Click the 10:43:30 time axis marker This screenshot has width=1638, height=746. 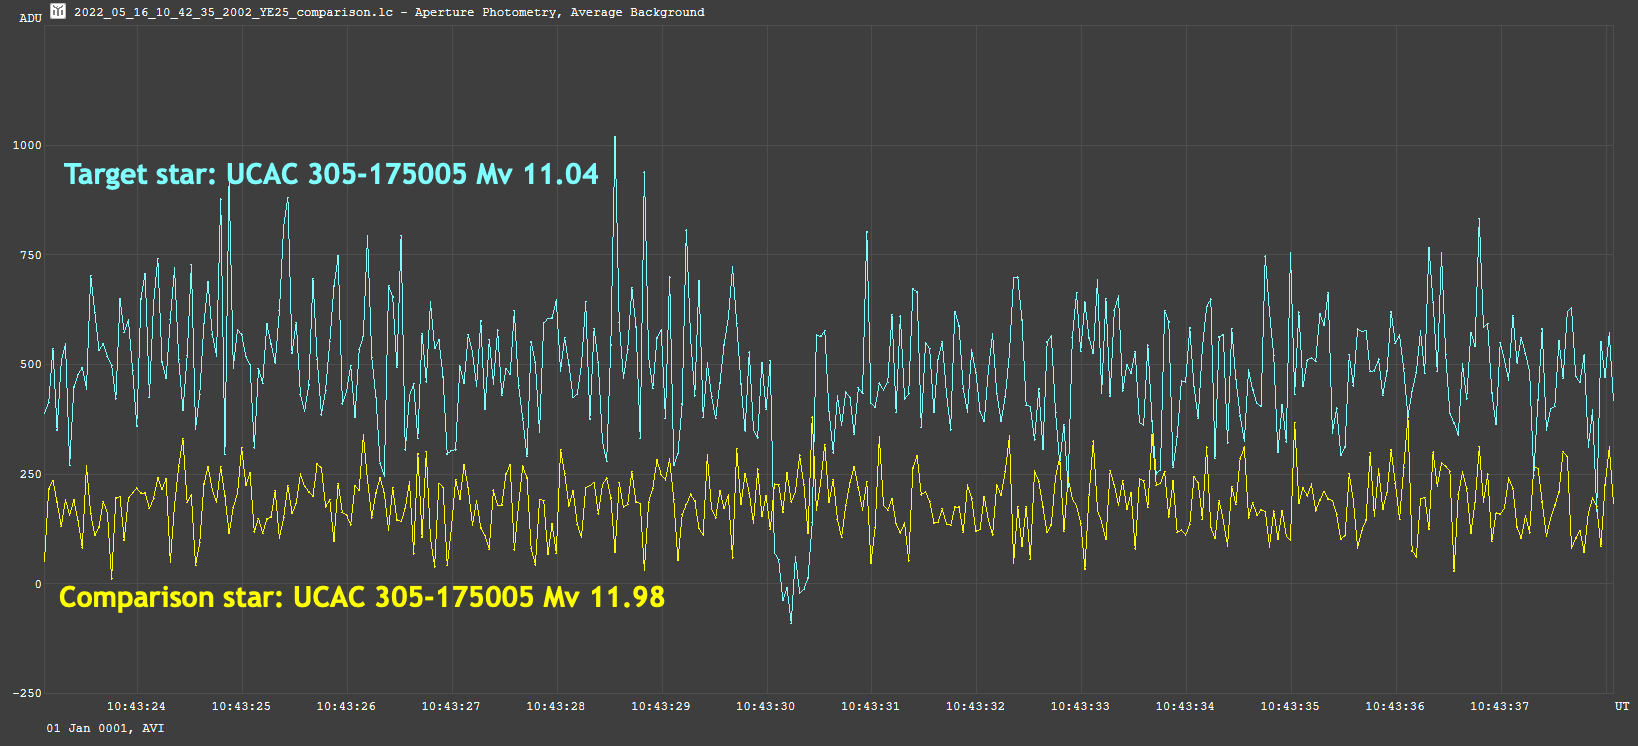(766, 706)
